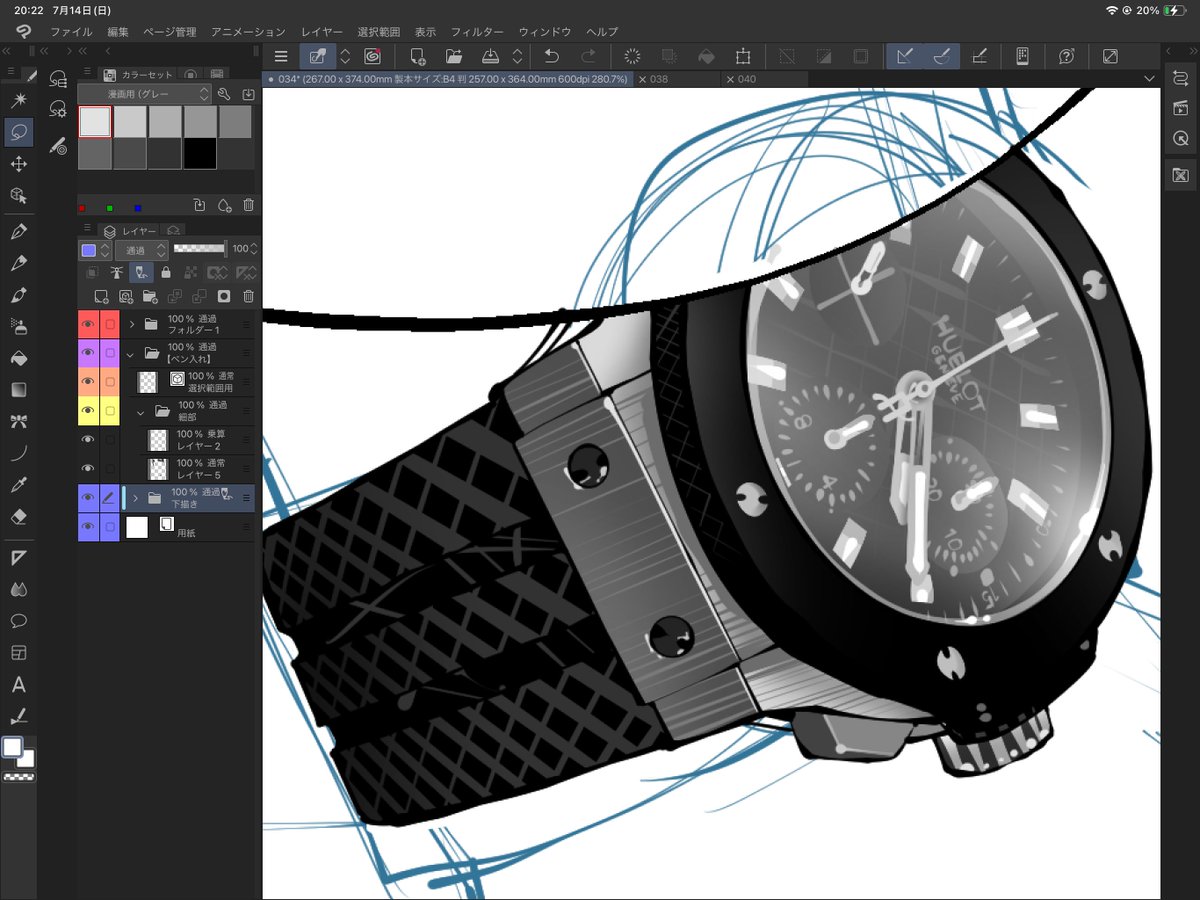Select the Move layer tool
Image resolution: width=1200 pixels, height=900 pixels.
tap(18, 164)
